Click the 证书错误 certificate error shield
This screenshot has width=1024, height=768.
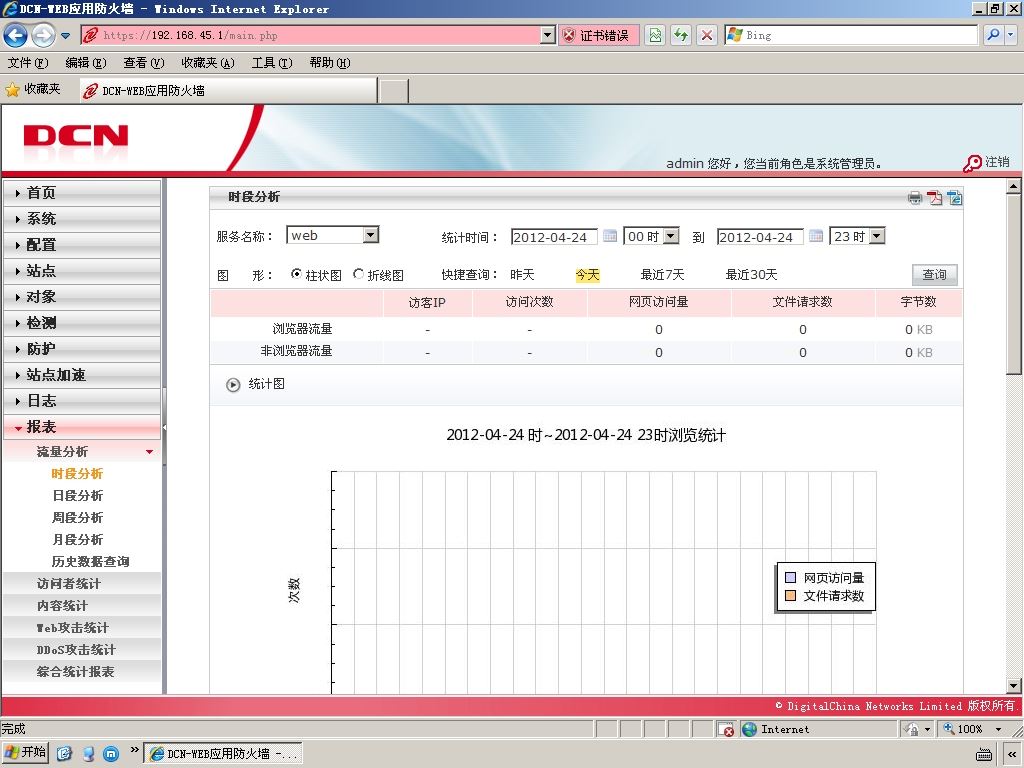[x=569, y=35]
